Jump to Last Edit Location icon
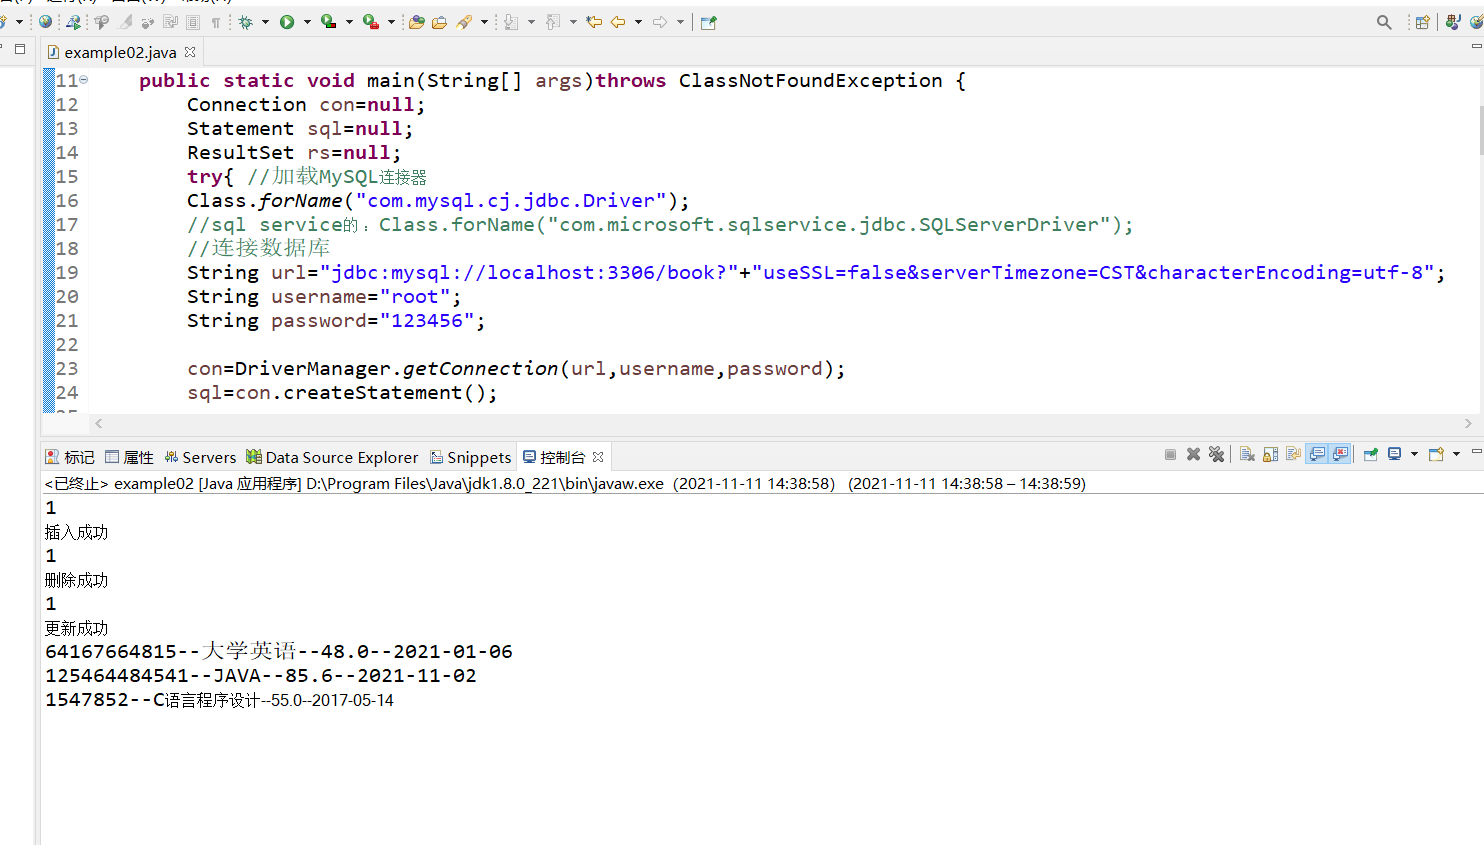This screenshot has width=1484, height=845. (594, 22)
